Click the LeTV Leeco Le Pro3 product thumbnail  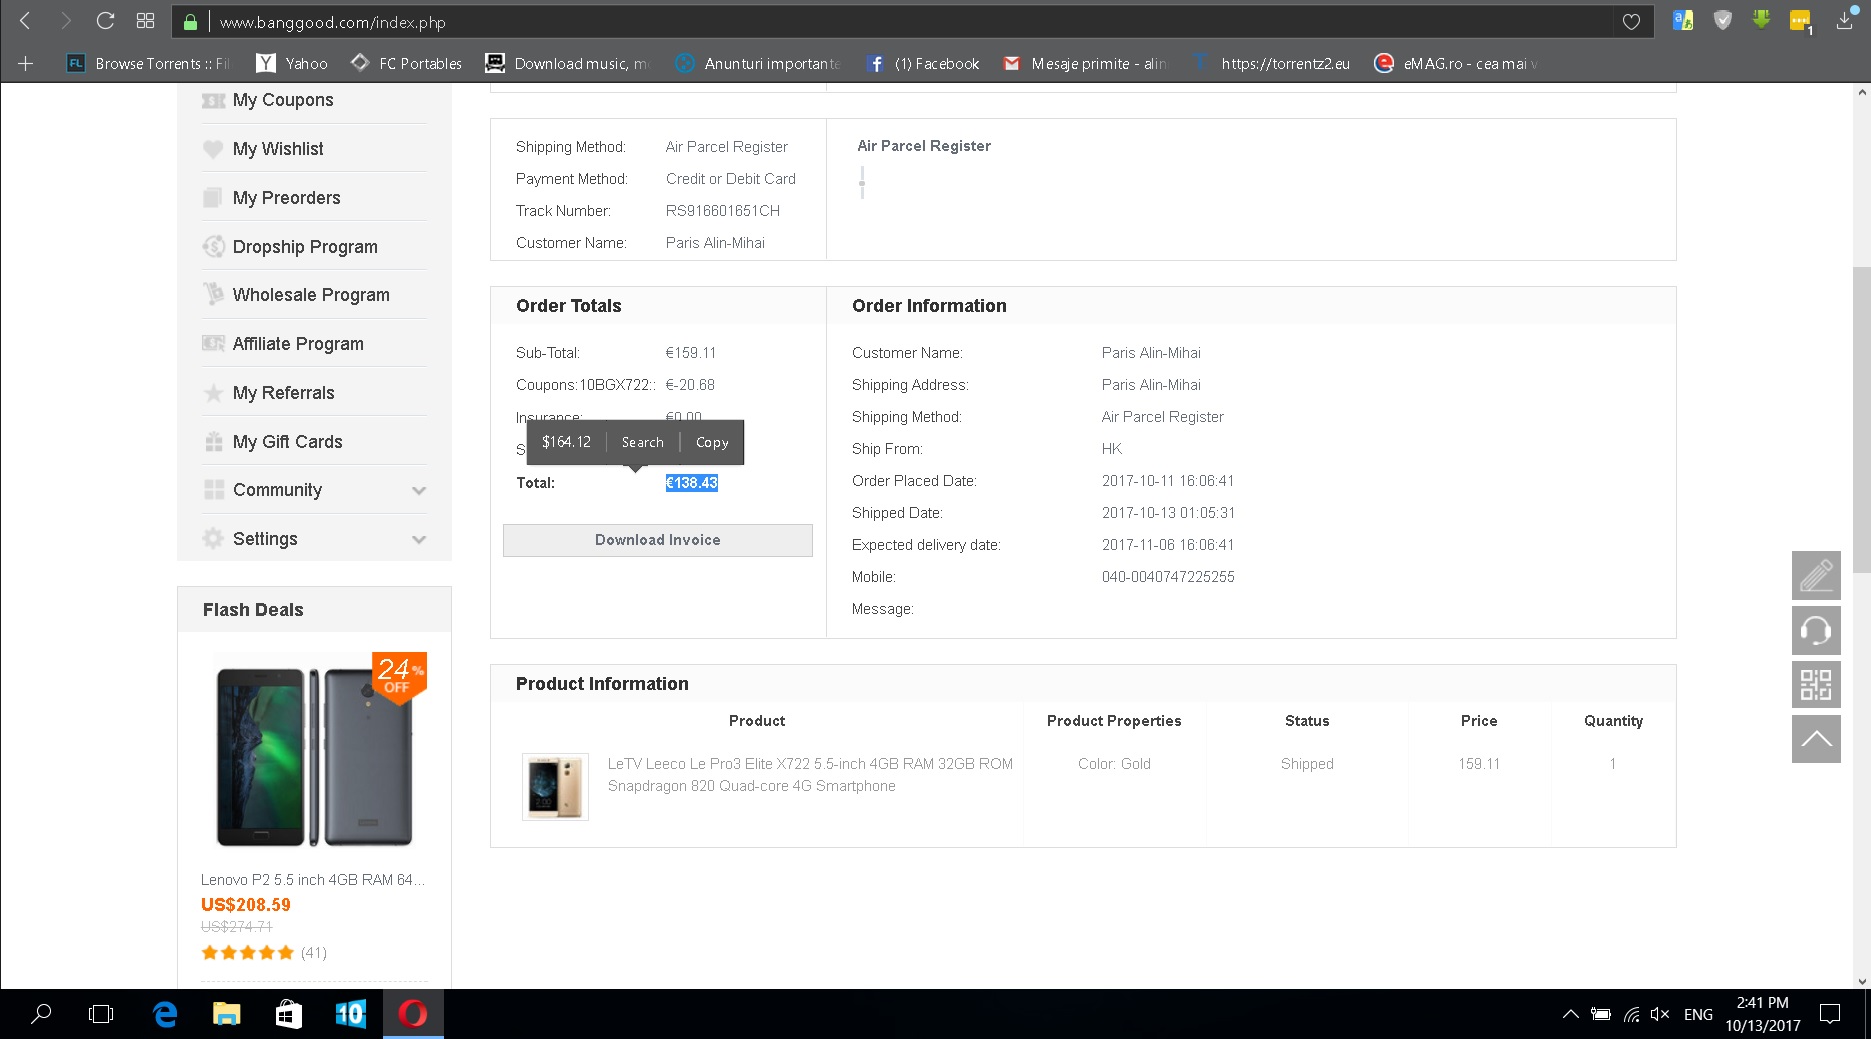coord(555,787)
